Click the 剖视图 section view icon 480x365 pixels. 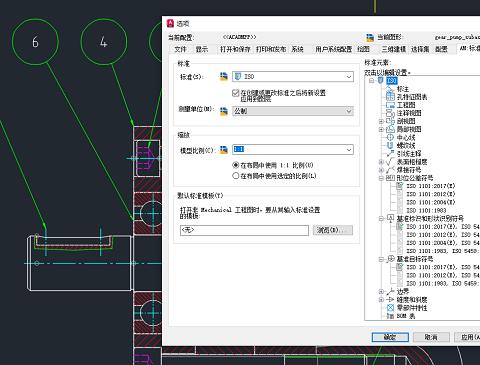tap(390, 121)
